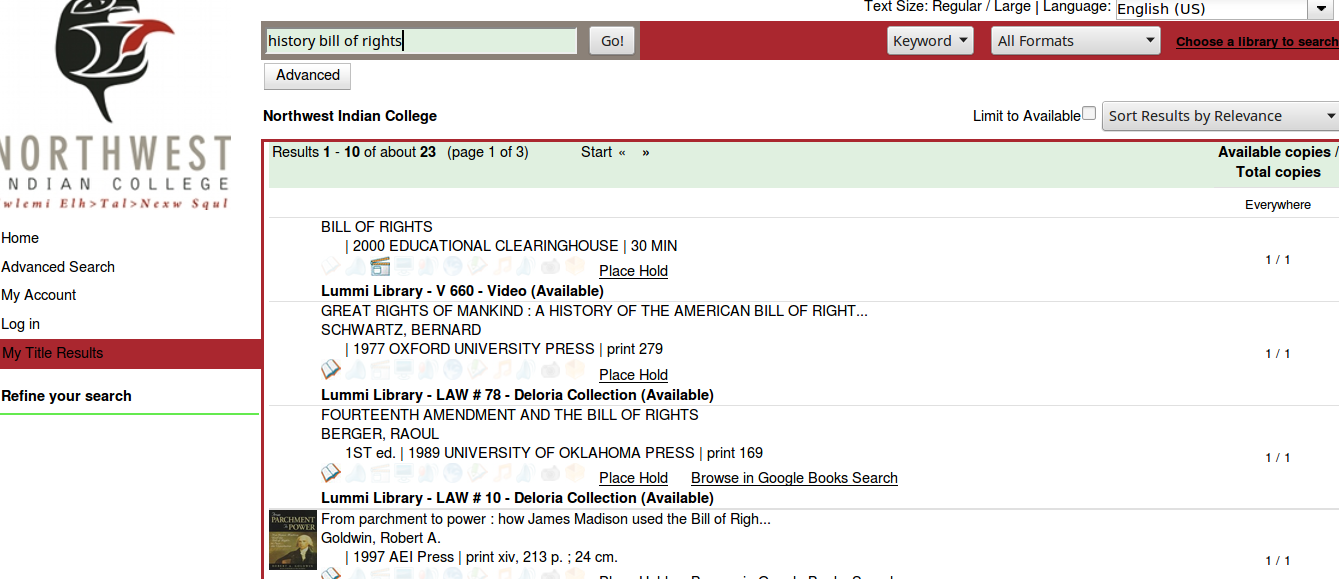Click the faded globe icon in FOURTEENTH AMENDMENT row

point(453,473)
